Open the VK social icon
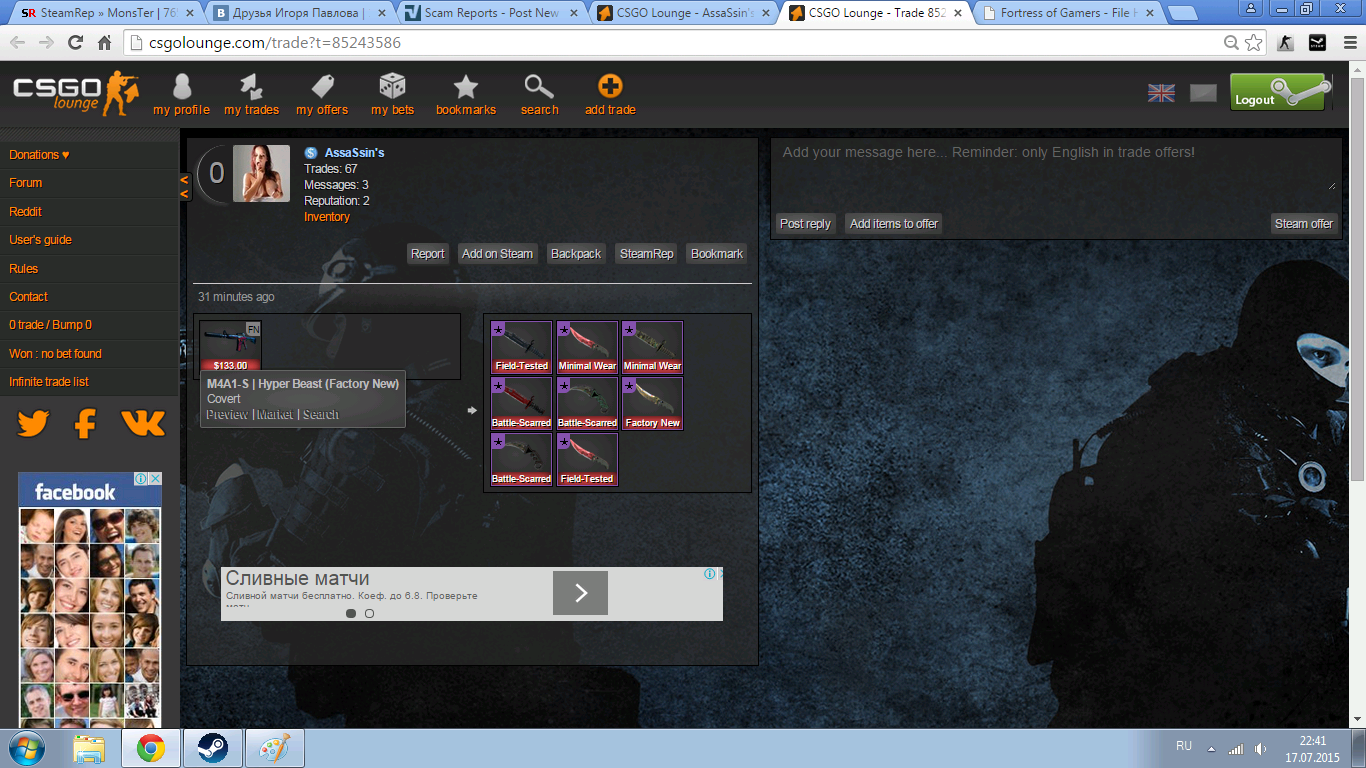Screen dimensions: 1366x768 (x=143, y=424)
